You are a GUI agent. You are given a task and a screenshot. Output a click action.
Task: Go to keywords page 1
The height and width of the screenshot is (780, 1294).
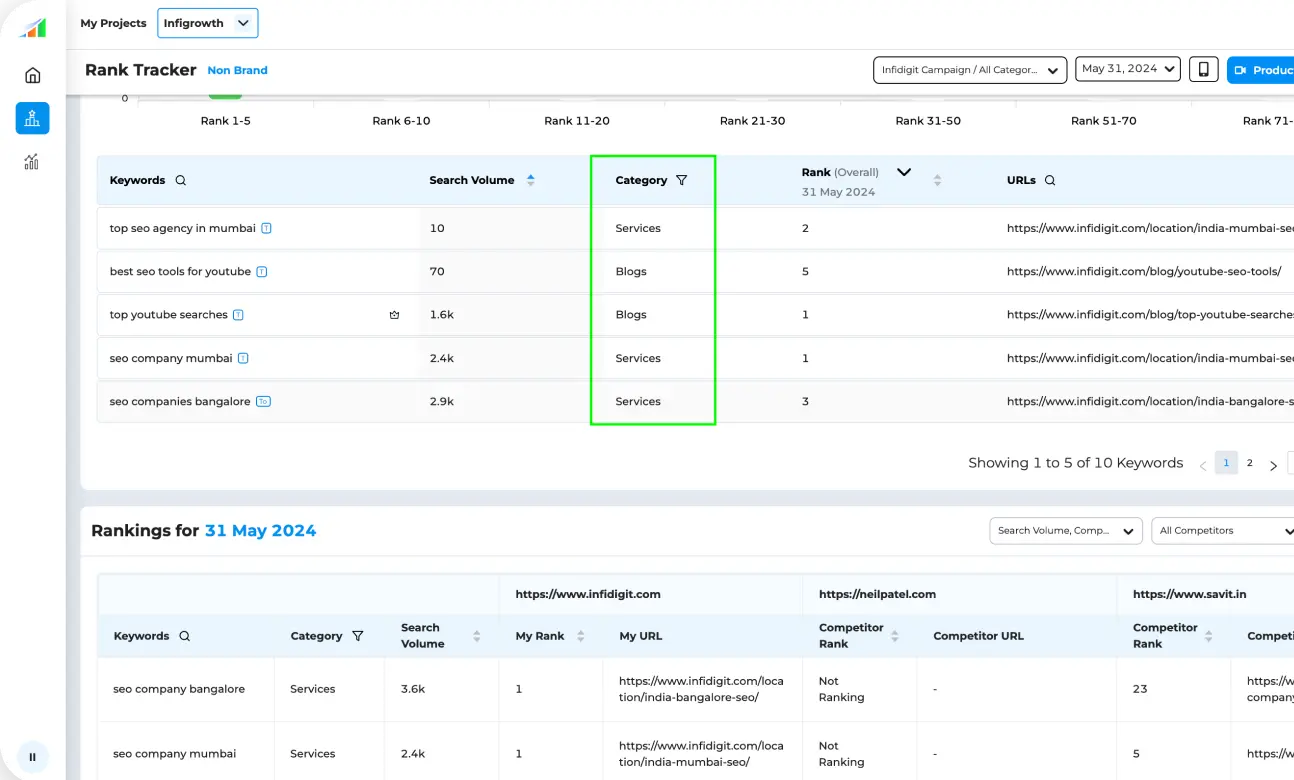1226,463
